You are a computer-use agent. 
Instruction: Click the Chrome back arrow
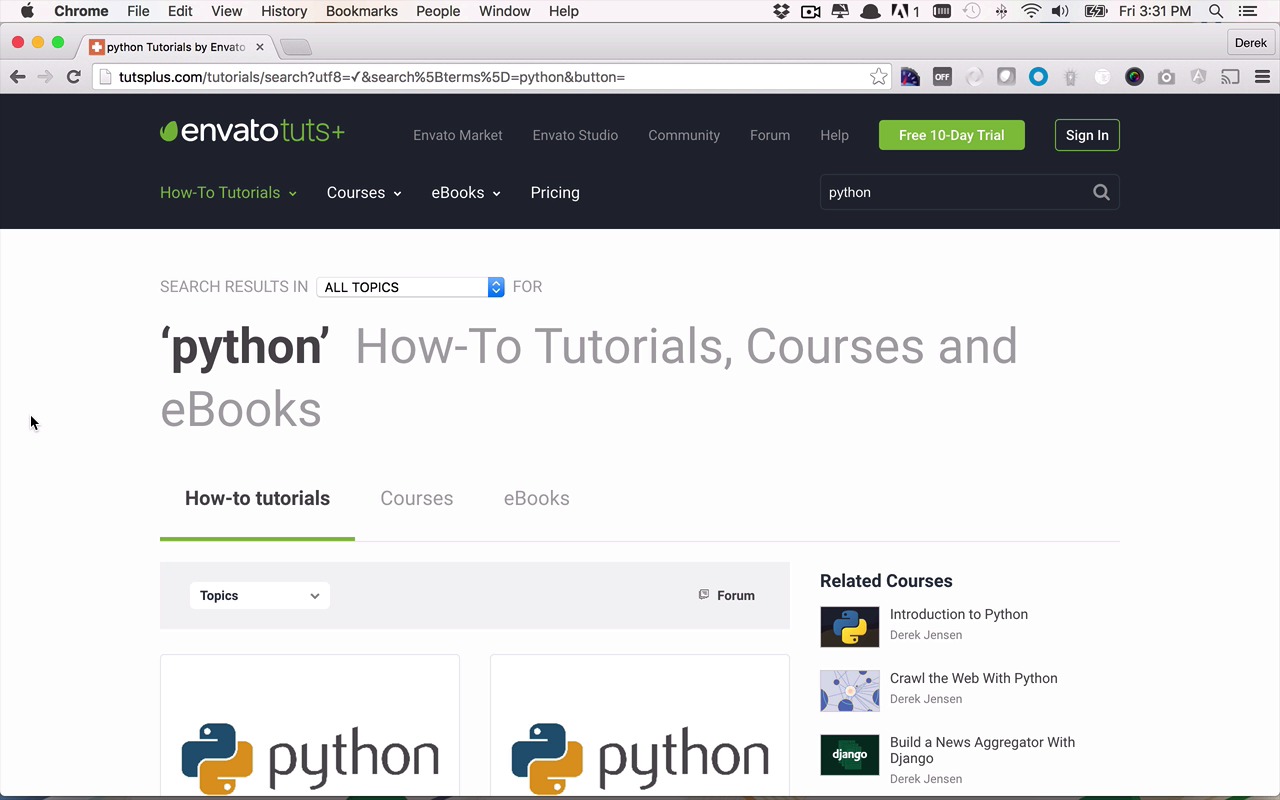[x=18, y=77]
